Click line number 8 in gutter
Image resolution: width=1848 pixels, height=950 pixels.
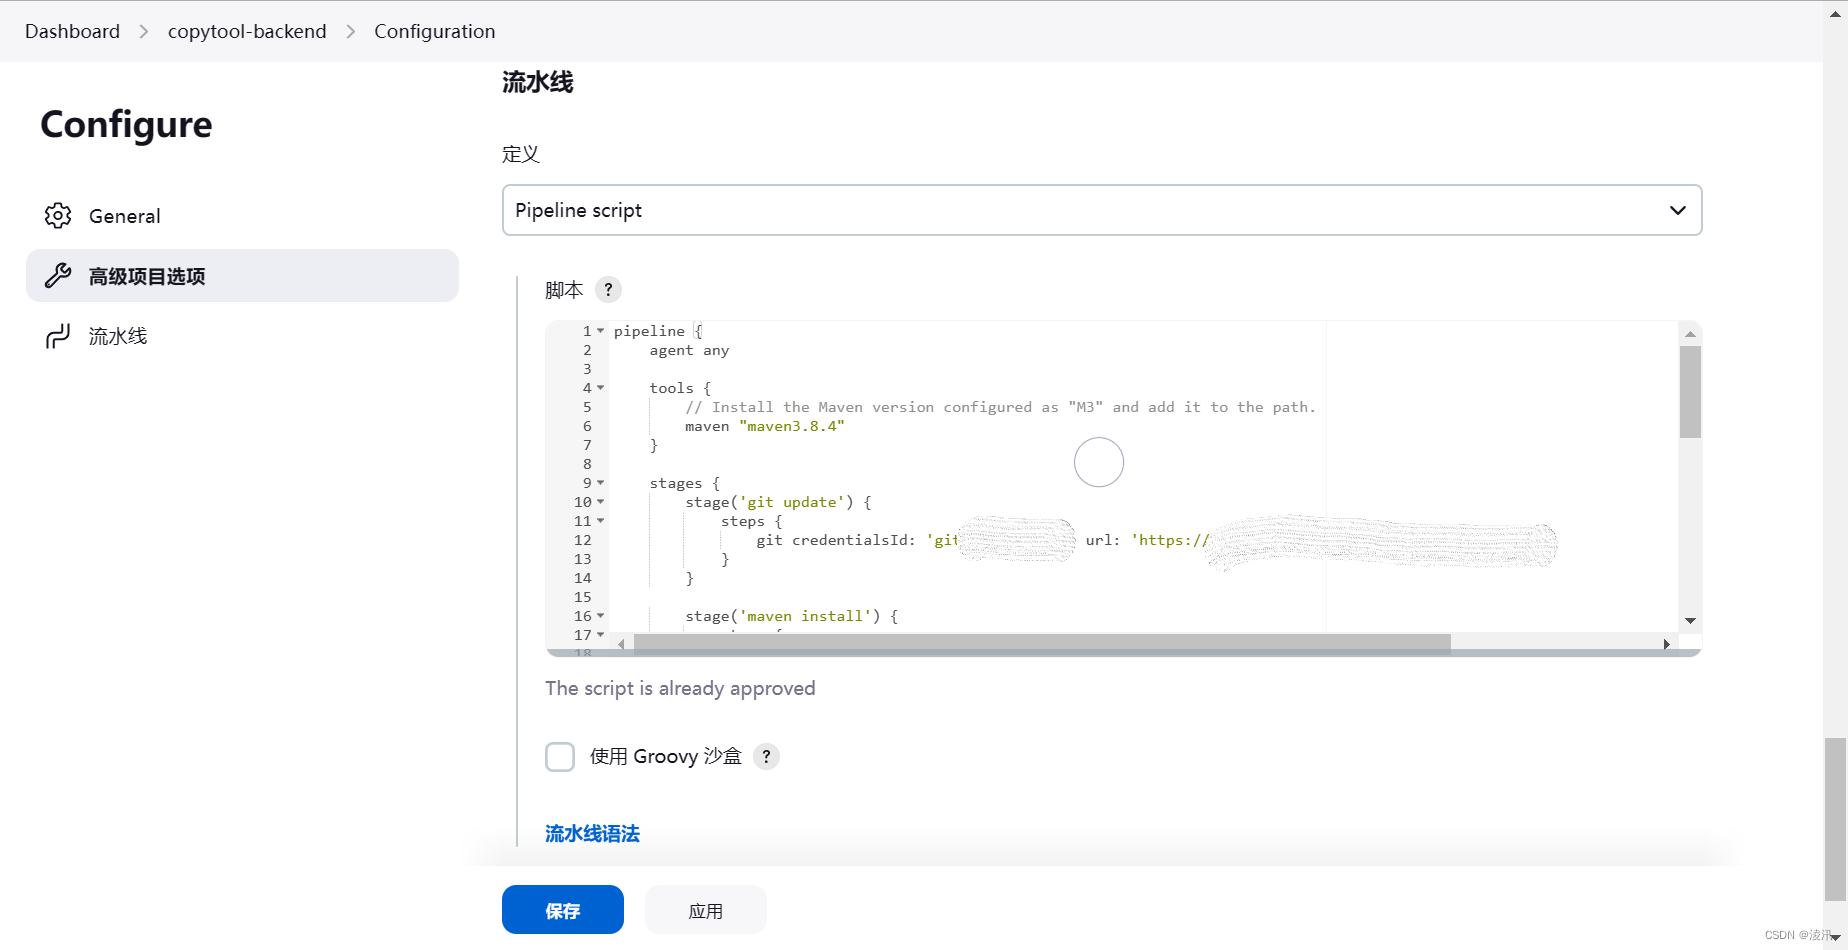(587, 464)
